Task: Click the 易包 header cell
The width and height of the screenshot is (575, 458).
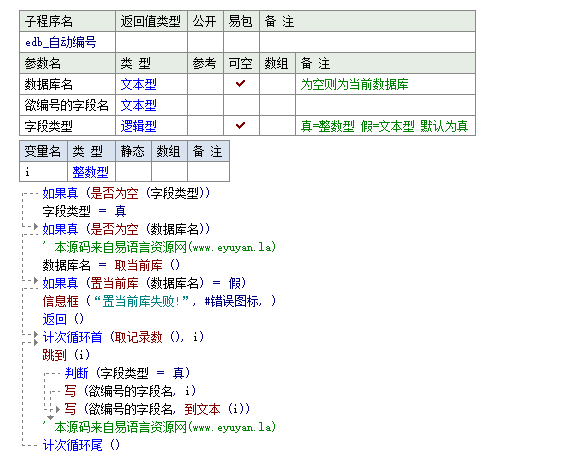Action: pos(241,21)
